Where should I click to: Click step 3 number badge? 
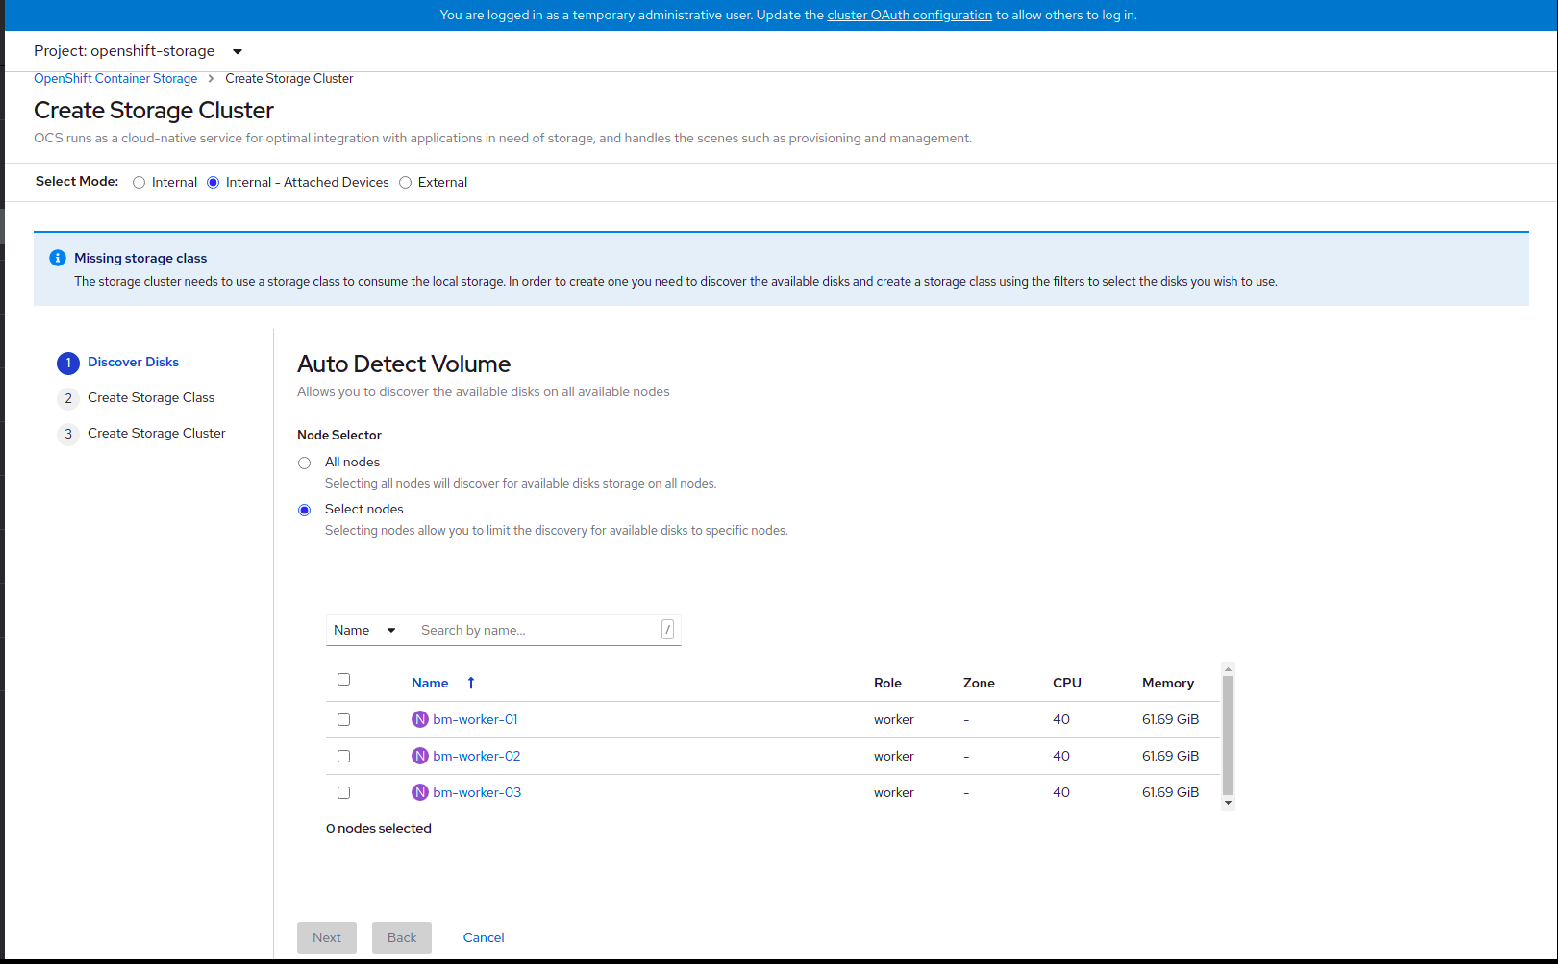pyautogui.click(x=68, y=434)
